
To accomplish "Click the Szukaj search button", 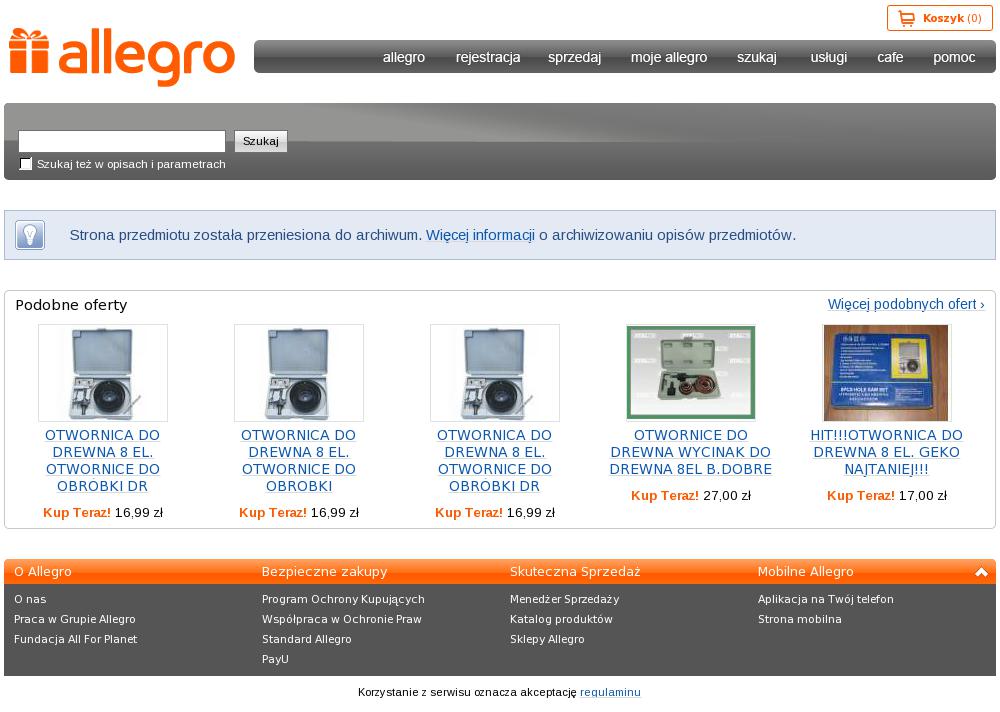I will point(261,141).
